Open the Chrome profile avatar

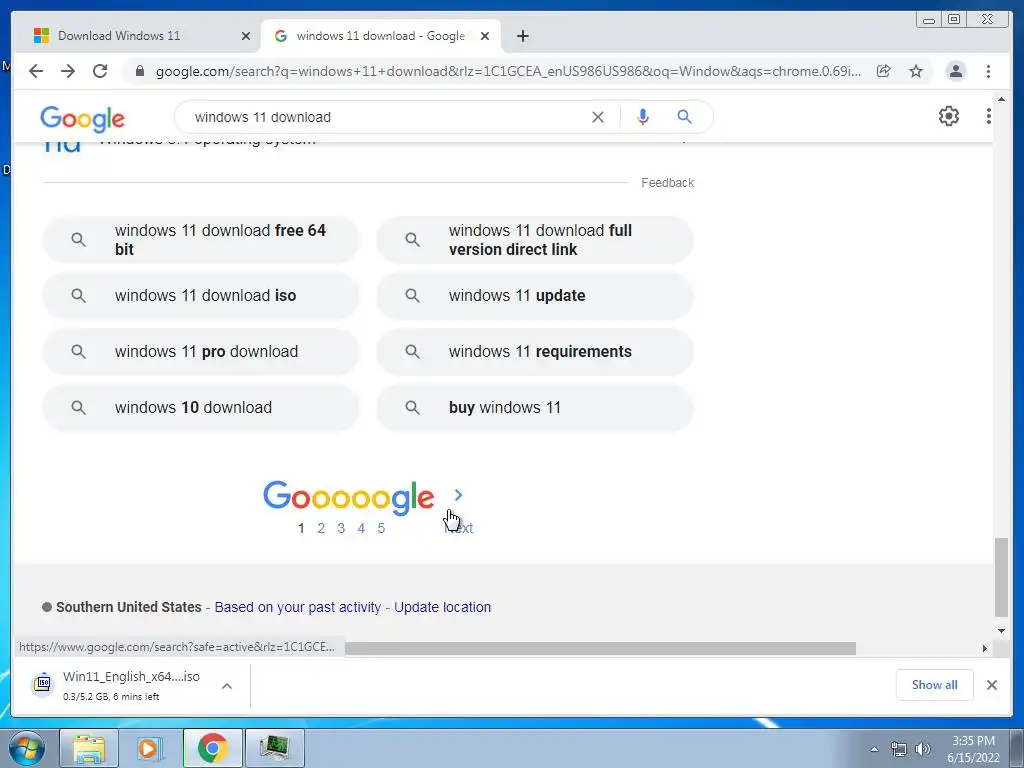click(x=955, y=71)
